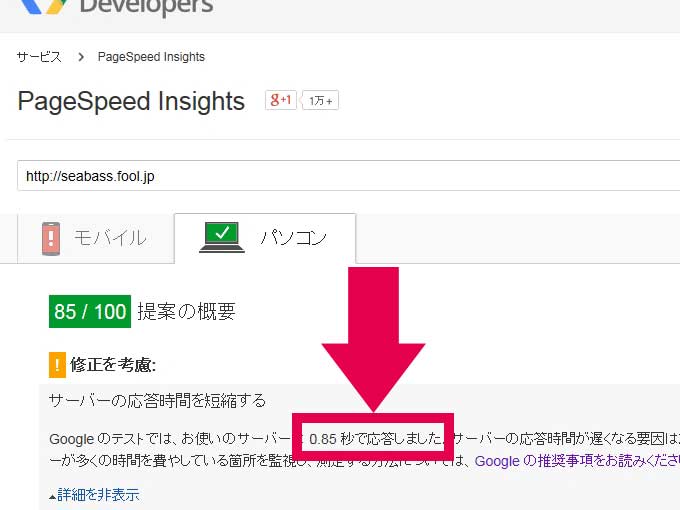Open the Google の推奨事項 link
The height and width of the screenshot is (510, 680).
pos(577,461)
